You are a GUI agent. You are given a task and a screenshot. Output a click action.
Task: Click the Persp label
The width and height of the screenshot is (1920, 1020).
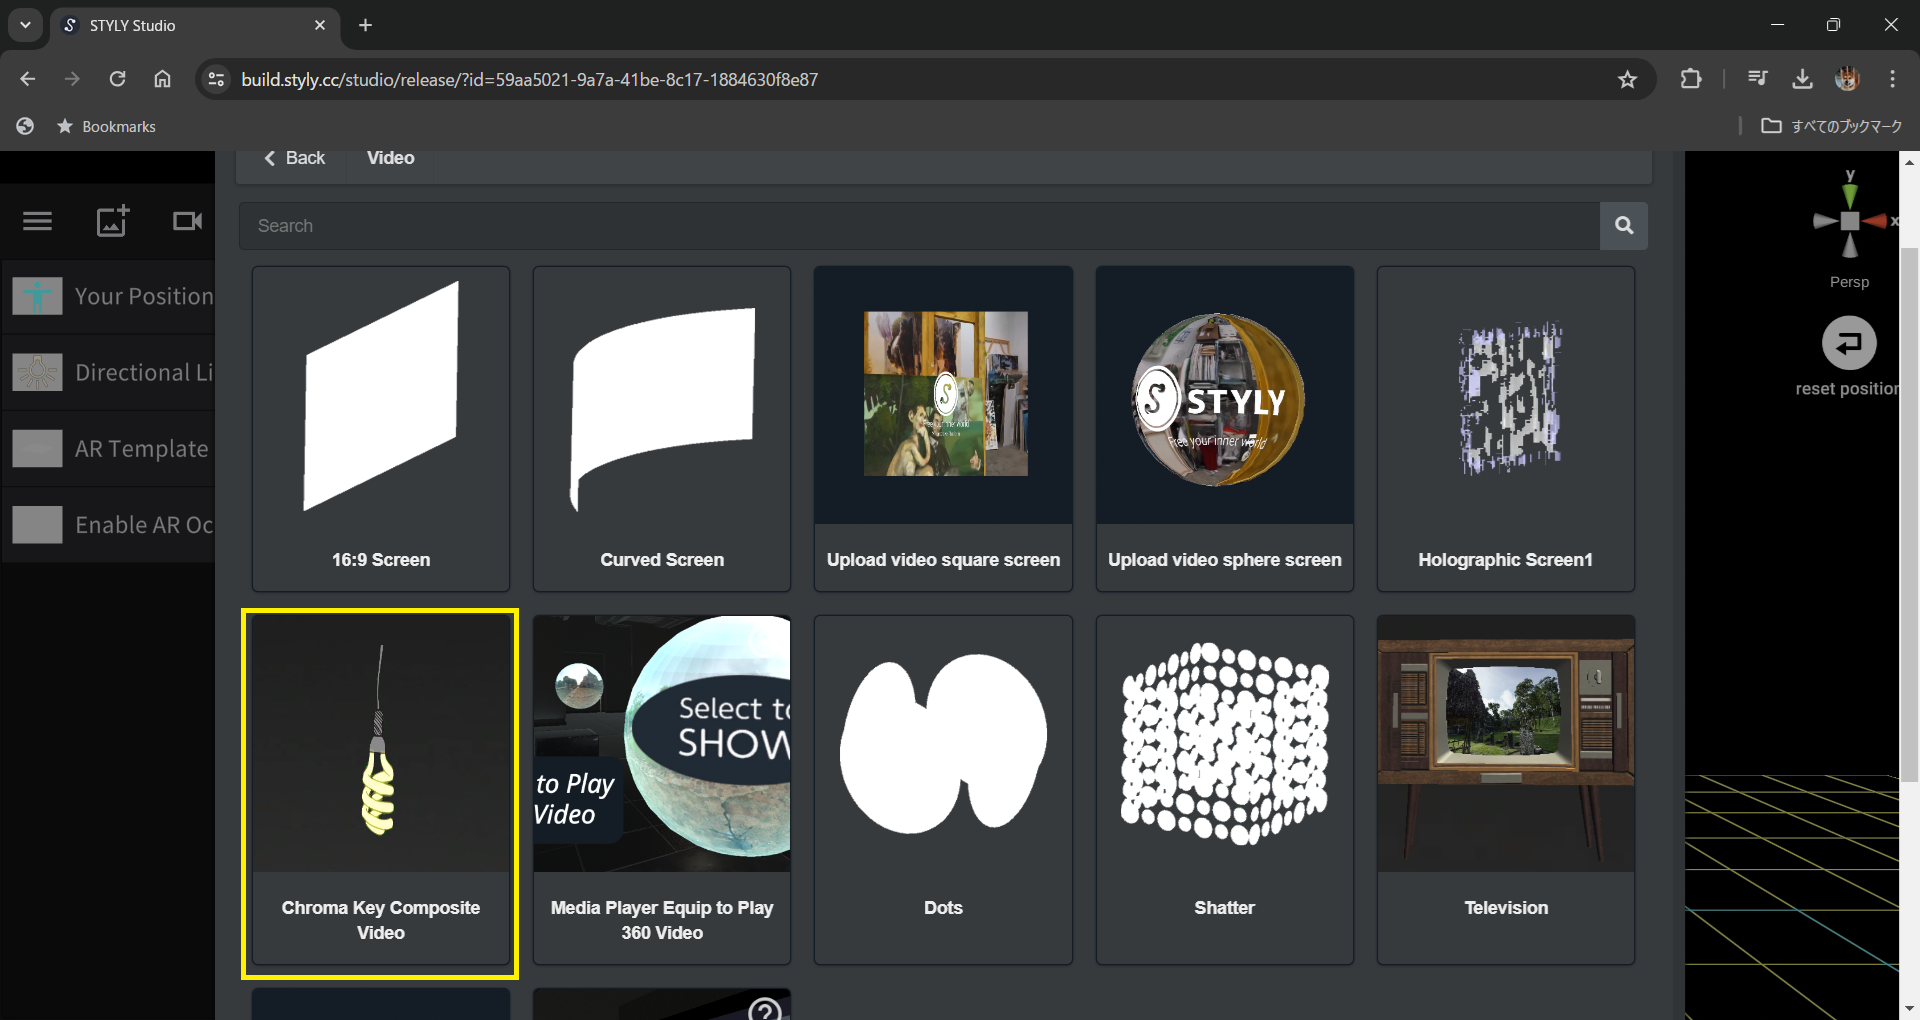click(1849, 282)
